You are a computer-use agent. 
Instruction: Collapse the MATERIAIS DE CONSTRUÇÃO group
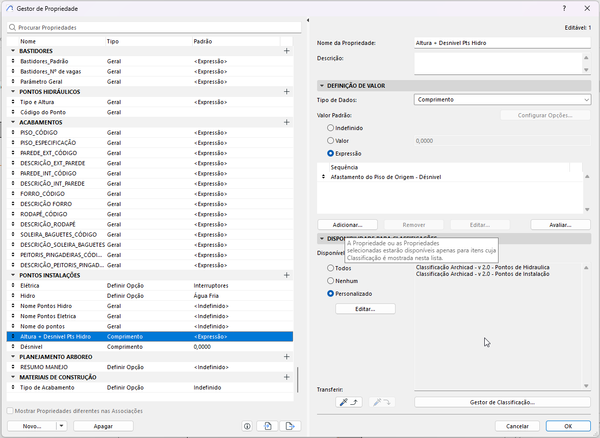(x=13, y=377)
